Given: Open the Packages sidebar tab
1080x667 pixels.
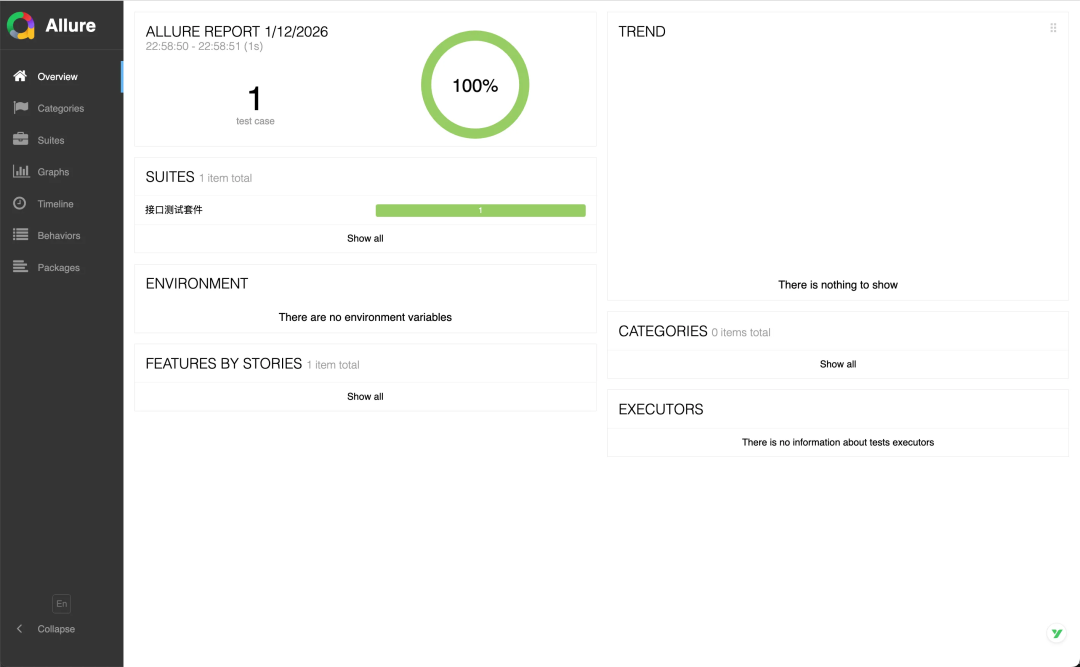Looking at the screenshot, I should (x=61, y=267).
